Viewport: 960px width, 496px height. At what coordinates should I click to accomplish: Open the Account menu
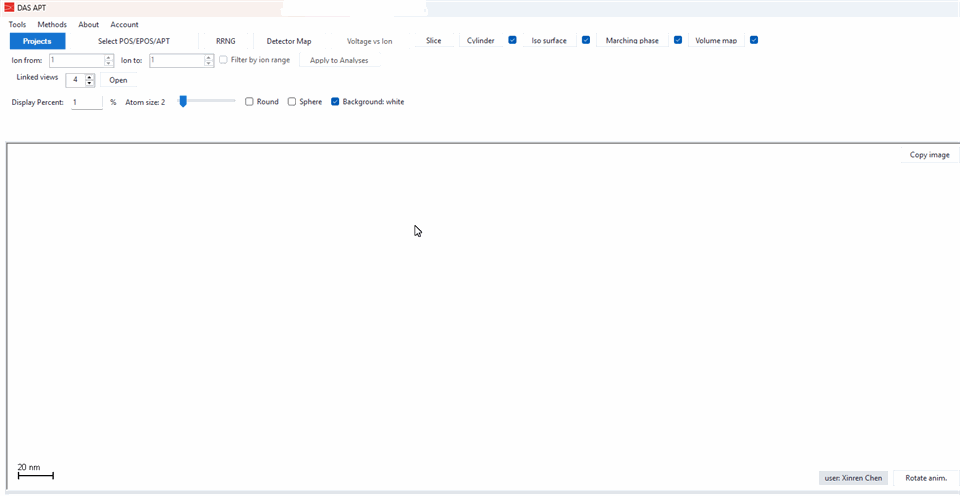pos(124,24)
